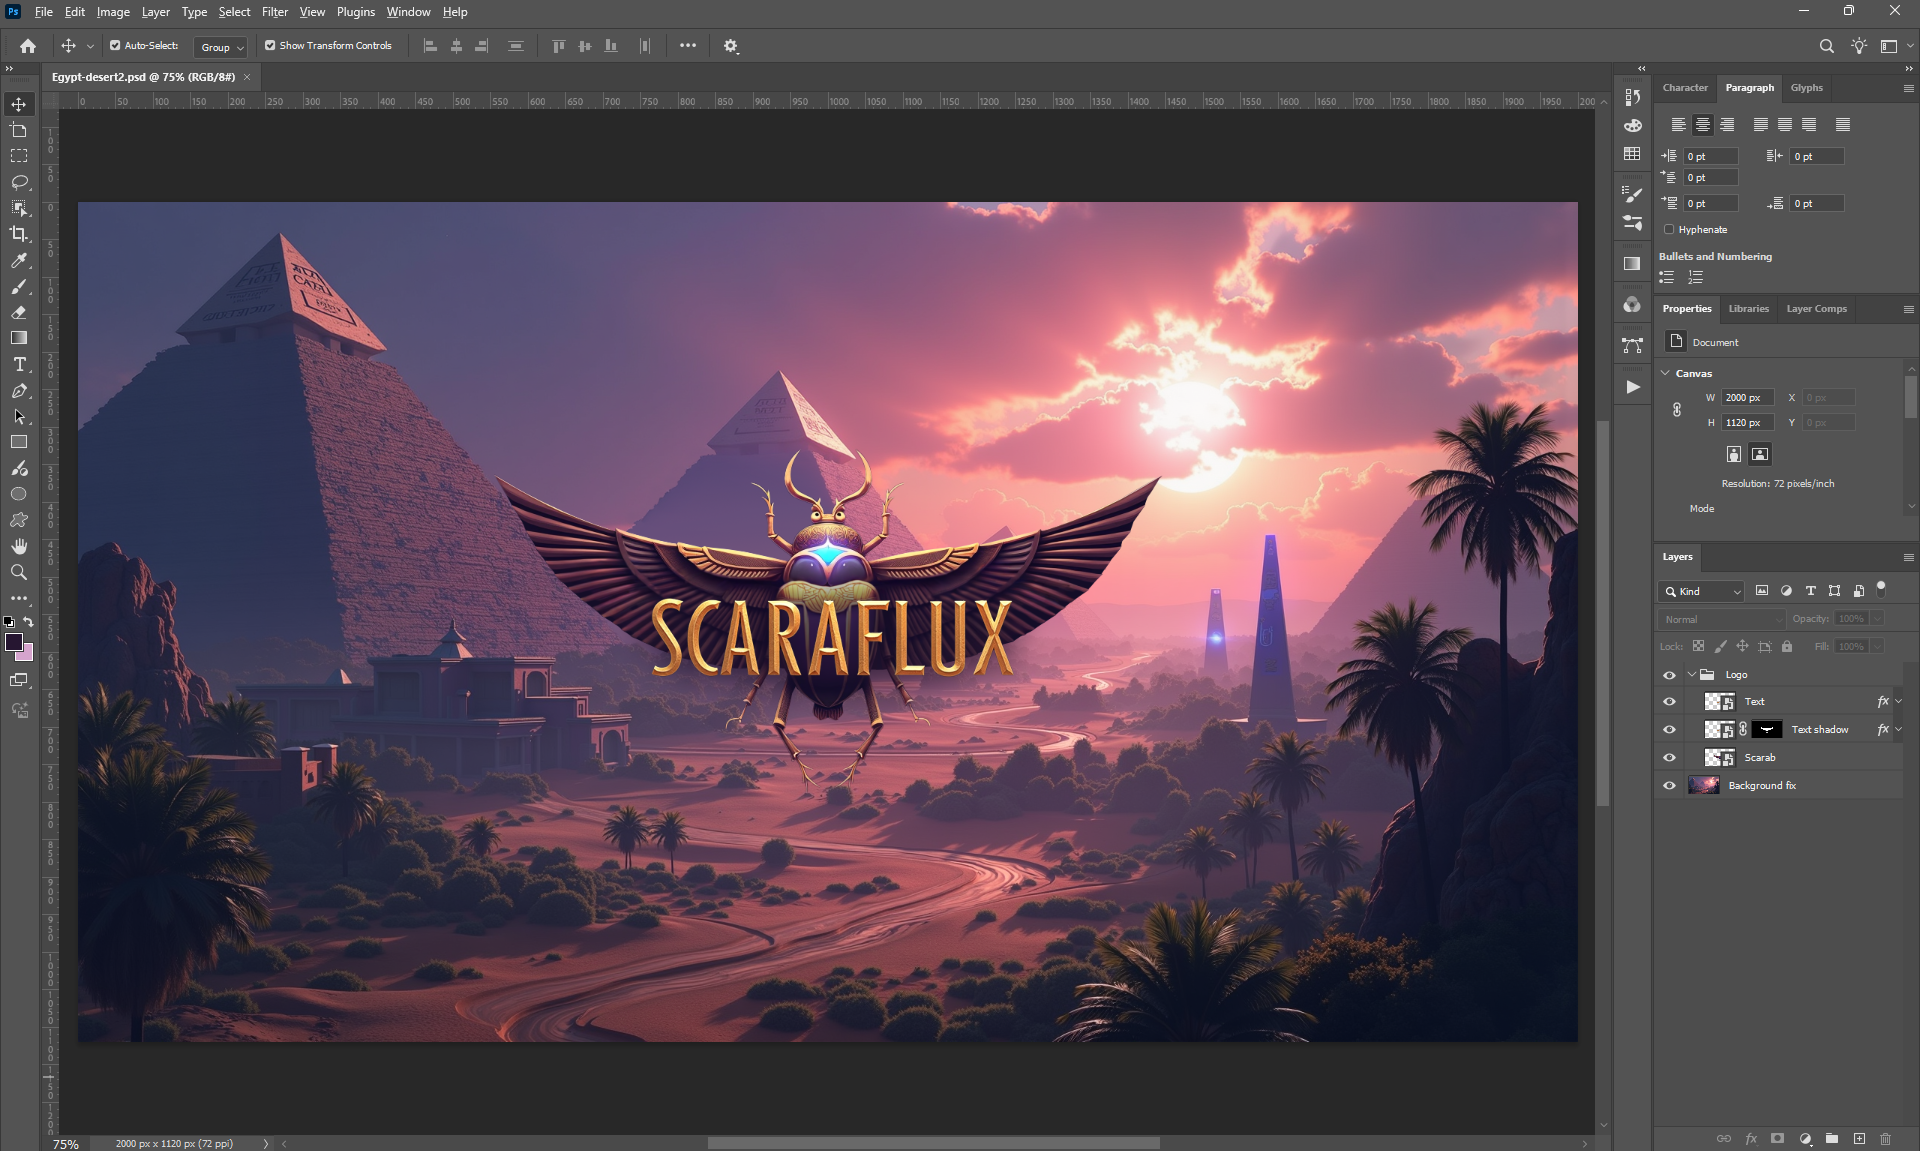Select the Horizontal Type tool
Image resolution: width=1920 pixels, height=1151 pixels.
click(19, 364)
